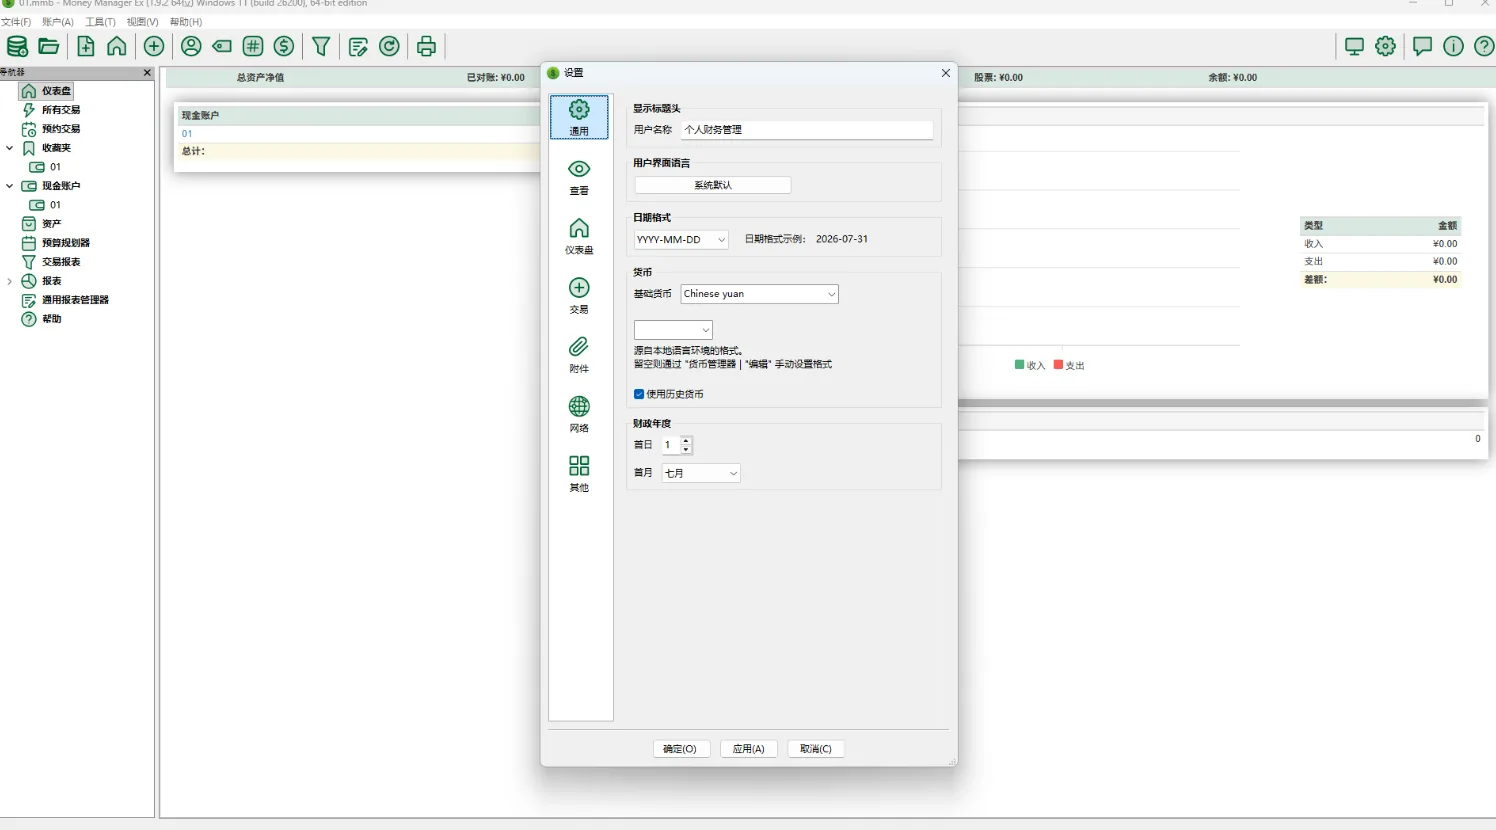Image resolution: width=1496 pixels, height=830 pixels.
Task: Open the 首月 七月 dropdown
Action: coord(700,473)
